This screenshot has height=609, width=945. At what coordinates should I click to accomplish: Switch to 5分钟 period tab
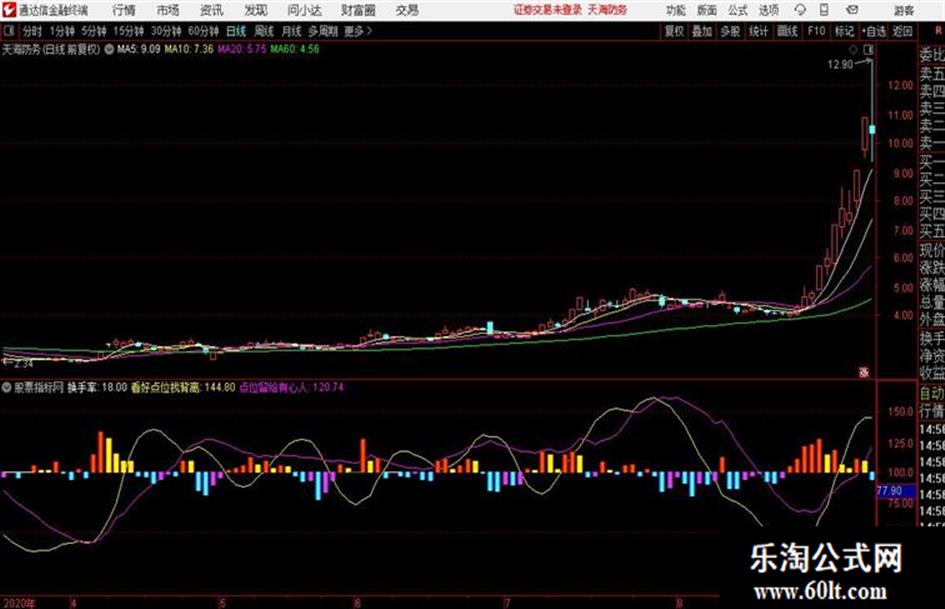click(94, 31)
